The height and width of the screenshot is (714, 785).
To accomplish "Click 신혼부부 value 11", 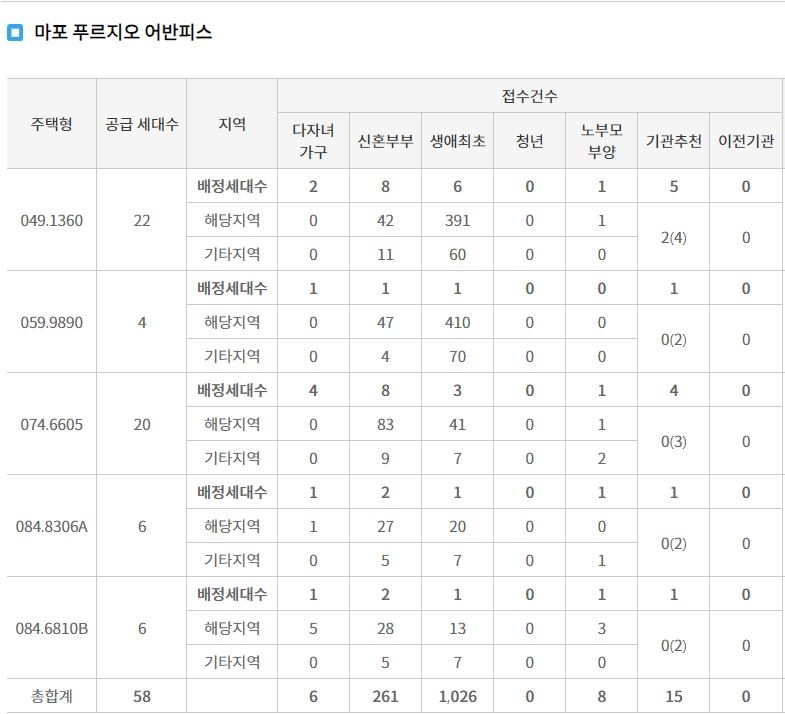I will click(x=385, y=254).
